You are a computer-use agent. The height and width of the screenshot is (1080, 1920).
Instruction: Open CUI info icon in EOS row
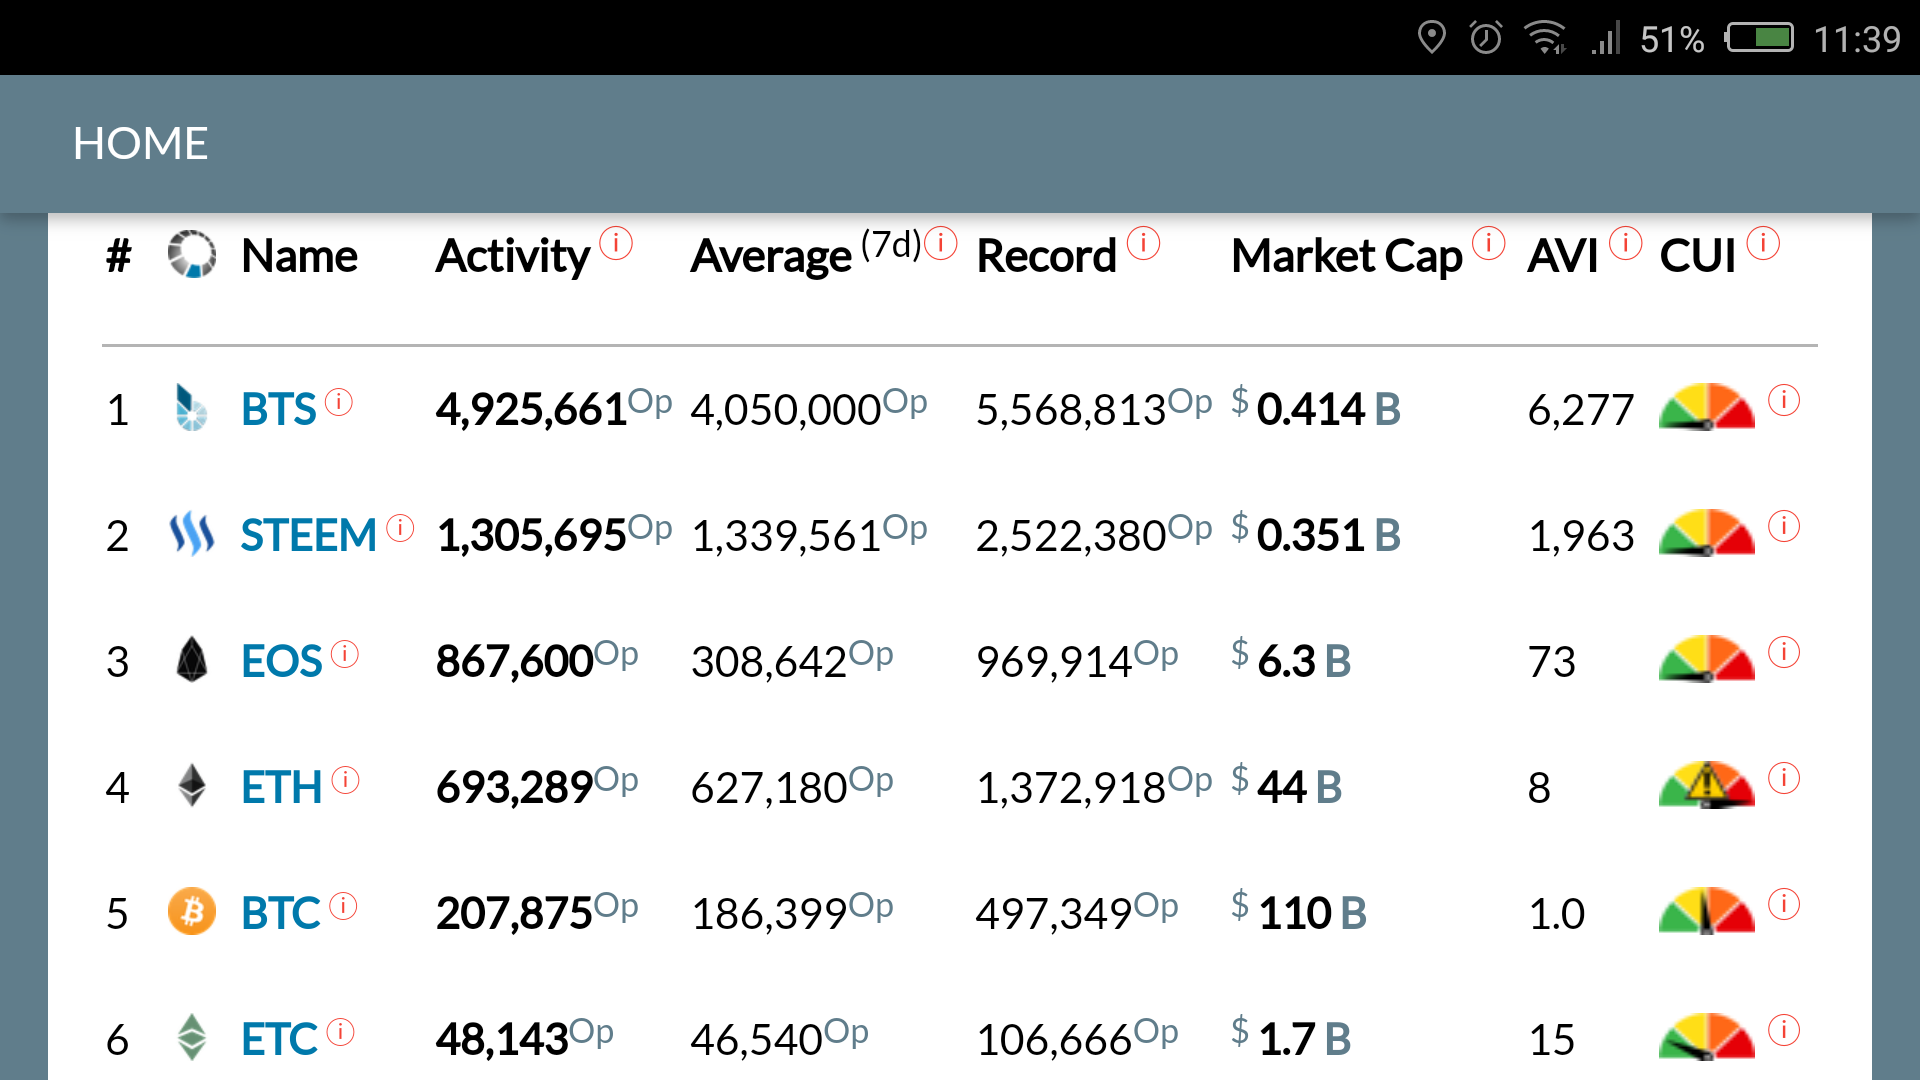click(x=1784, y=652)
